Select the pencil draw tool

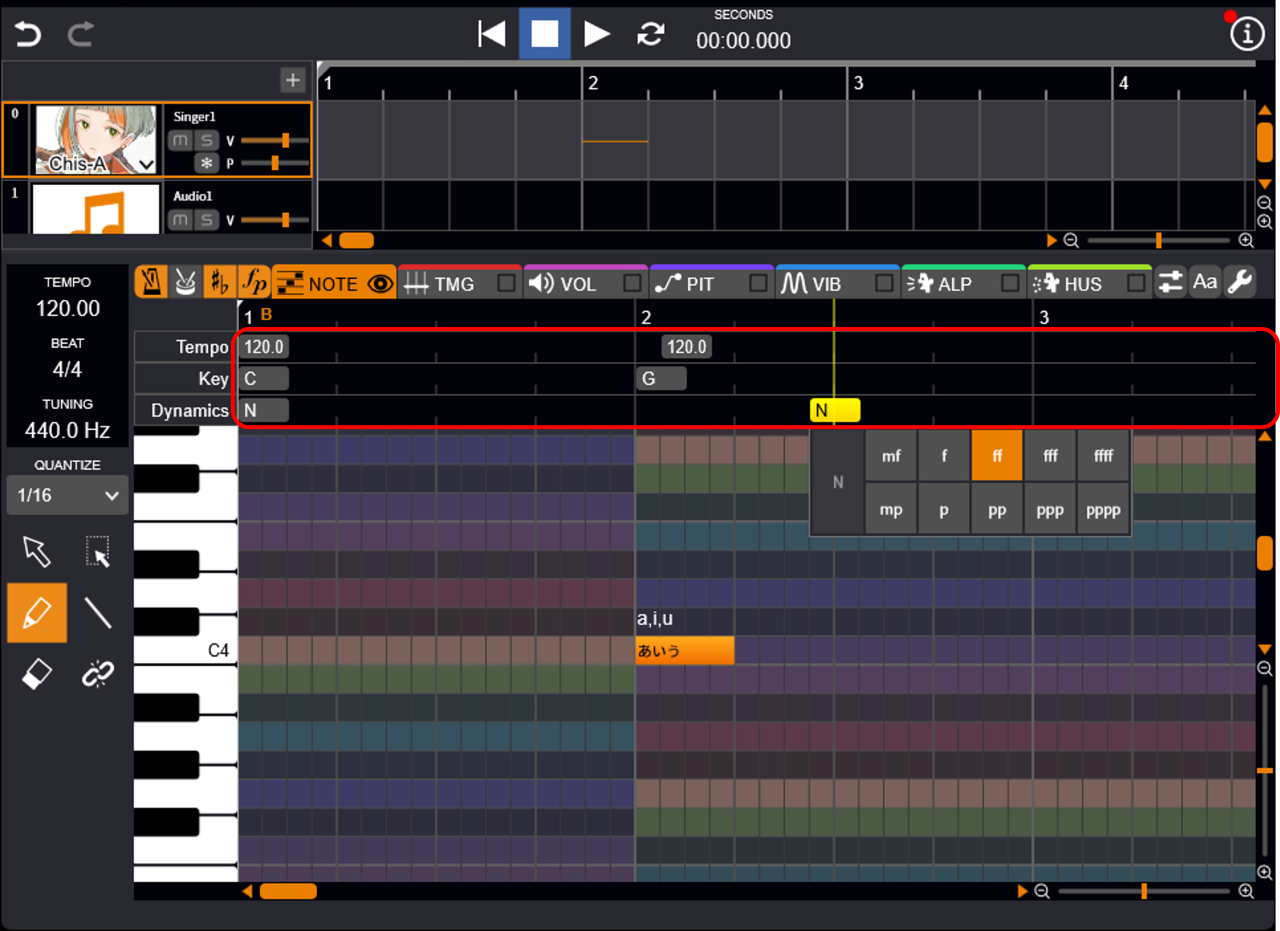coord(37,612)
